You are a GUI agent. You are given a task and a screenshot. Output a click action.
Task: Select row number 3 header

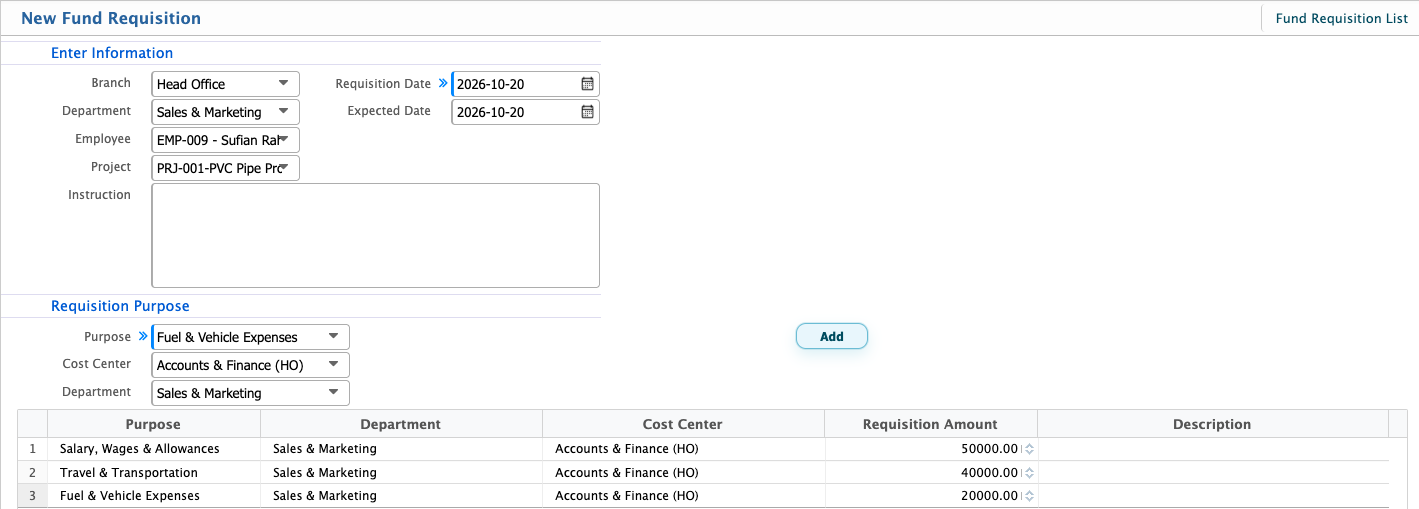(x=32, y=495)
